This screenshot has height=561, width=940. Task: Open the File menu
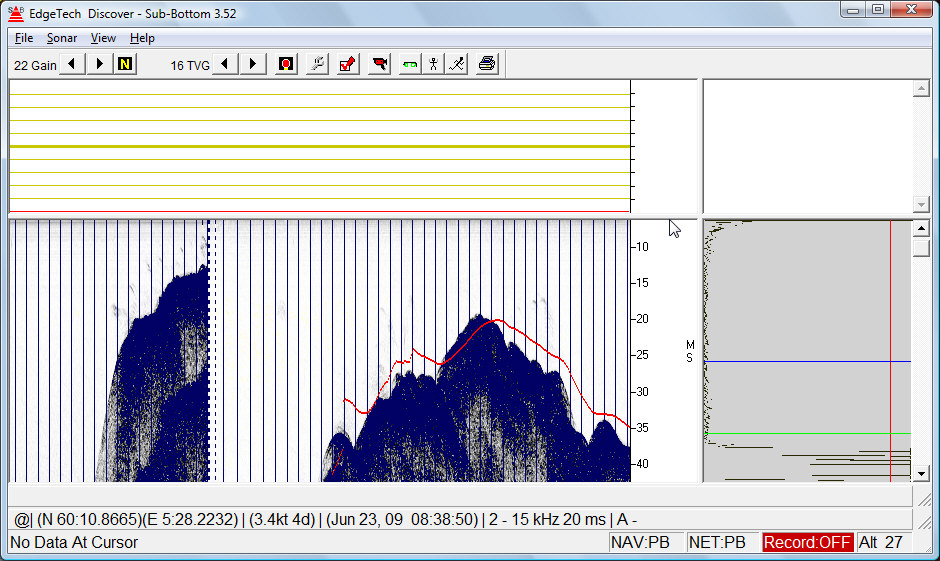pos(24,38)
